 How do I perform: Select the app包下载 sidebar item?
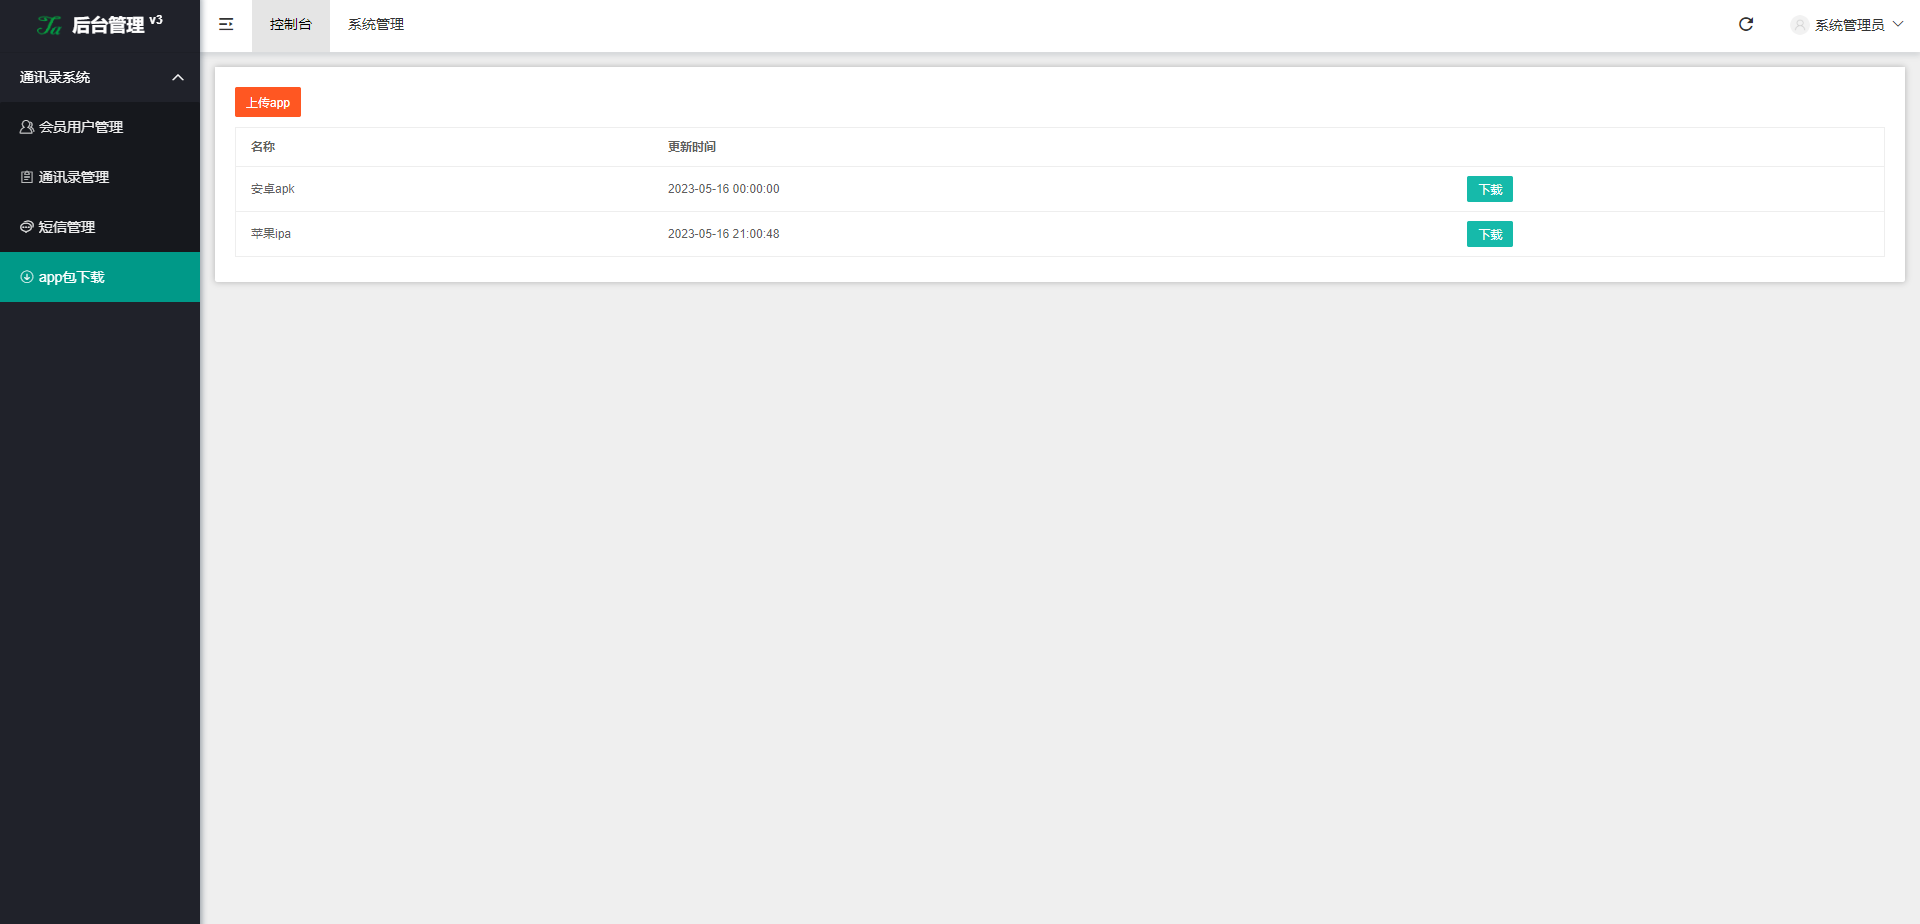pos(71,277)
